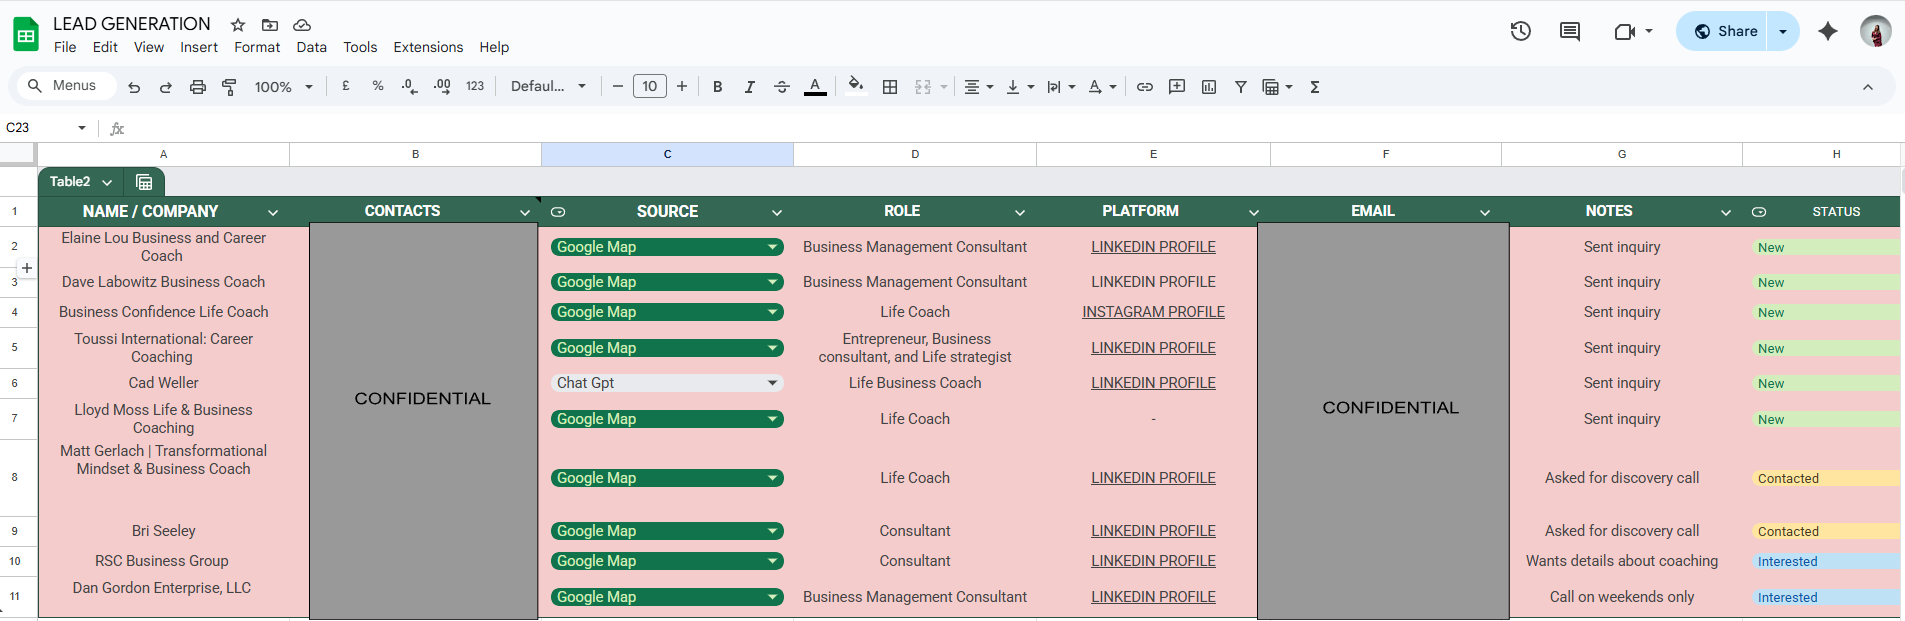
Task: Click the borders icon
Action: (890, 87)
